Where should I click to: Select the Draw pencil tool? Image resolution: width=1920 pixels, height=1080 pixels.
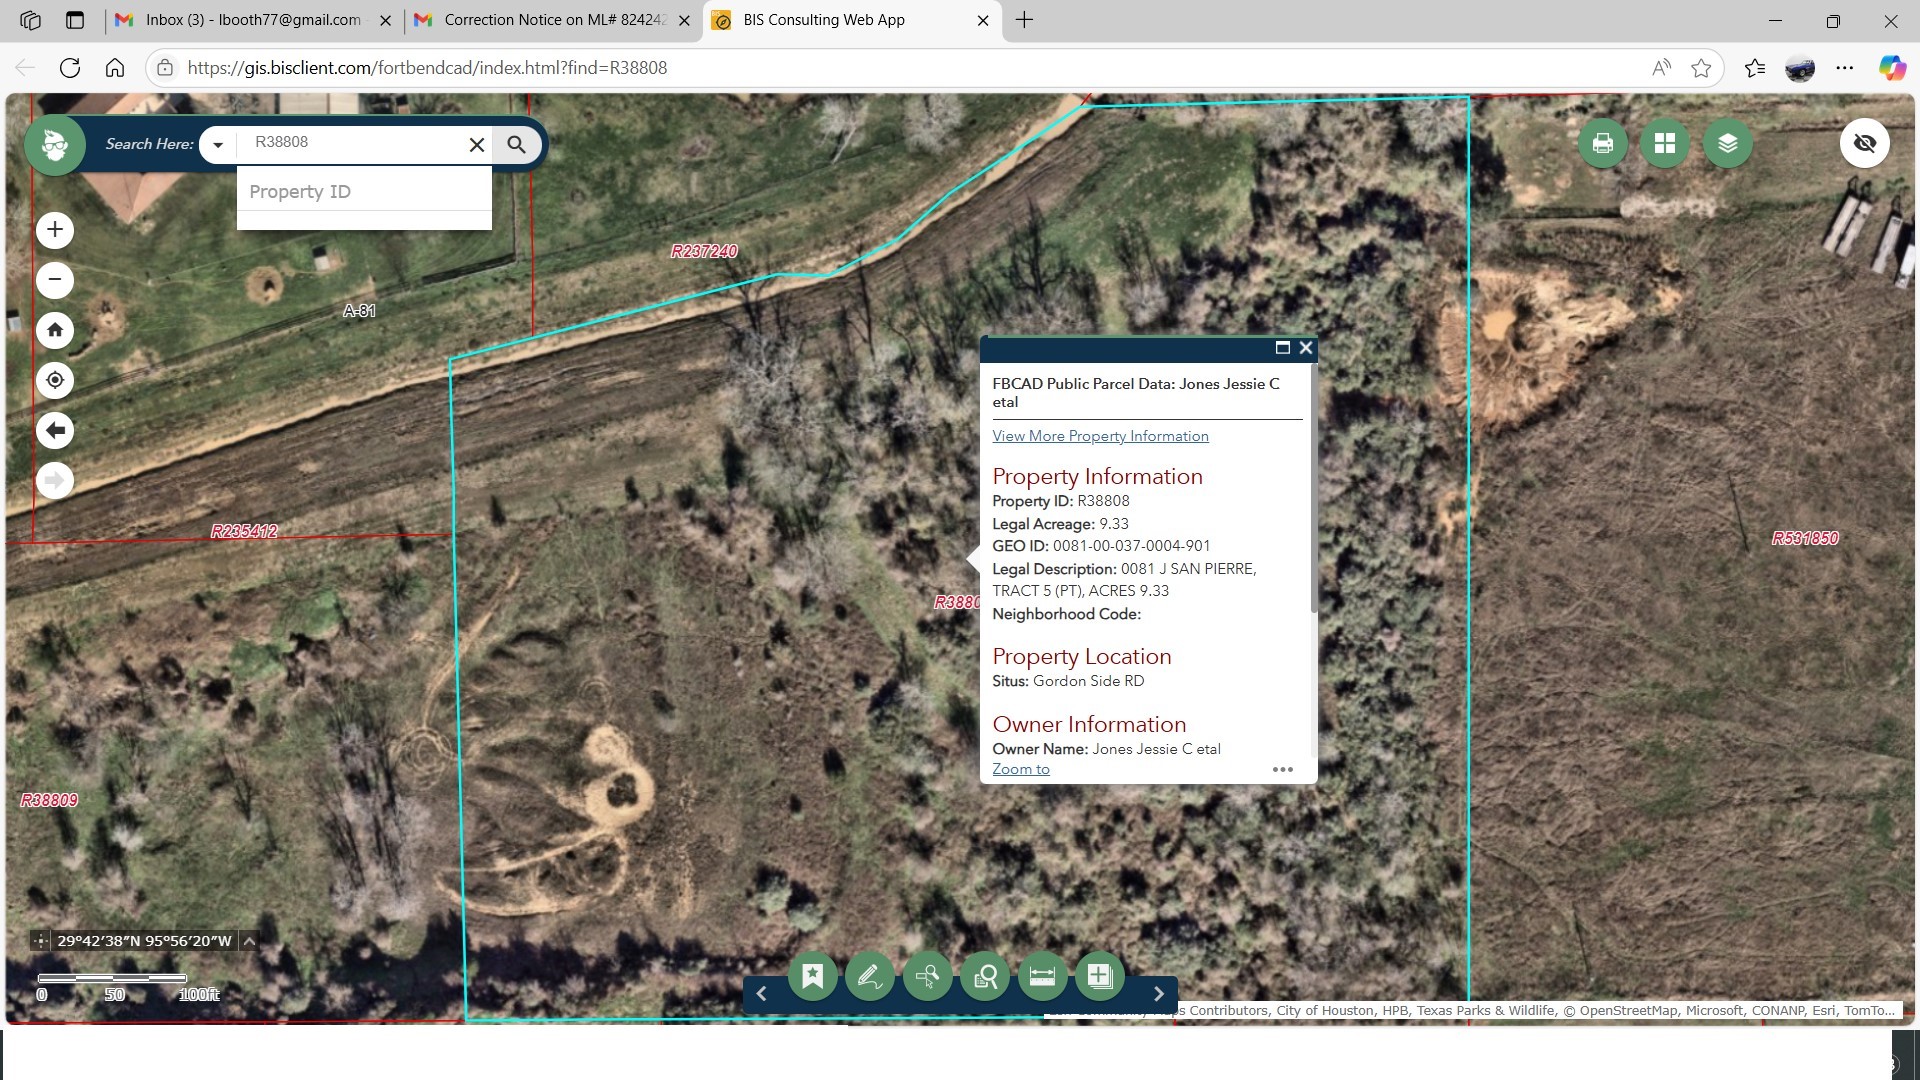tap(869, 976)
